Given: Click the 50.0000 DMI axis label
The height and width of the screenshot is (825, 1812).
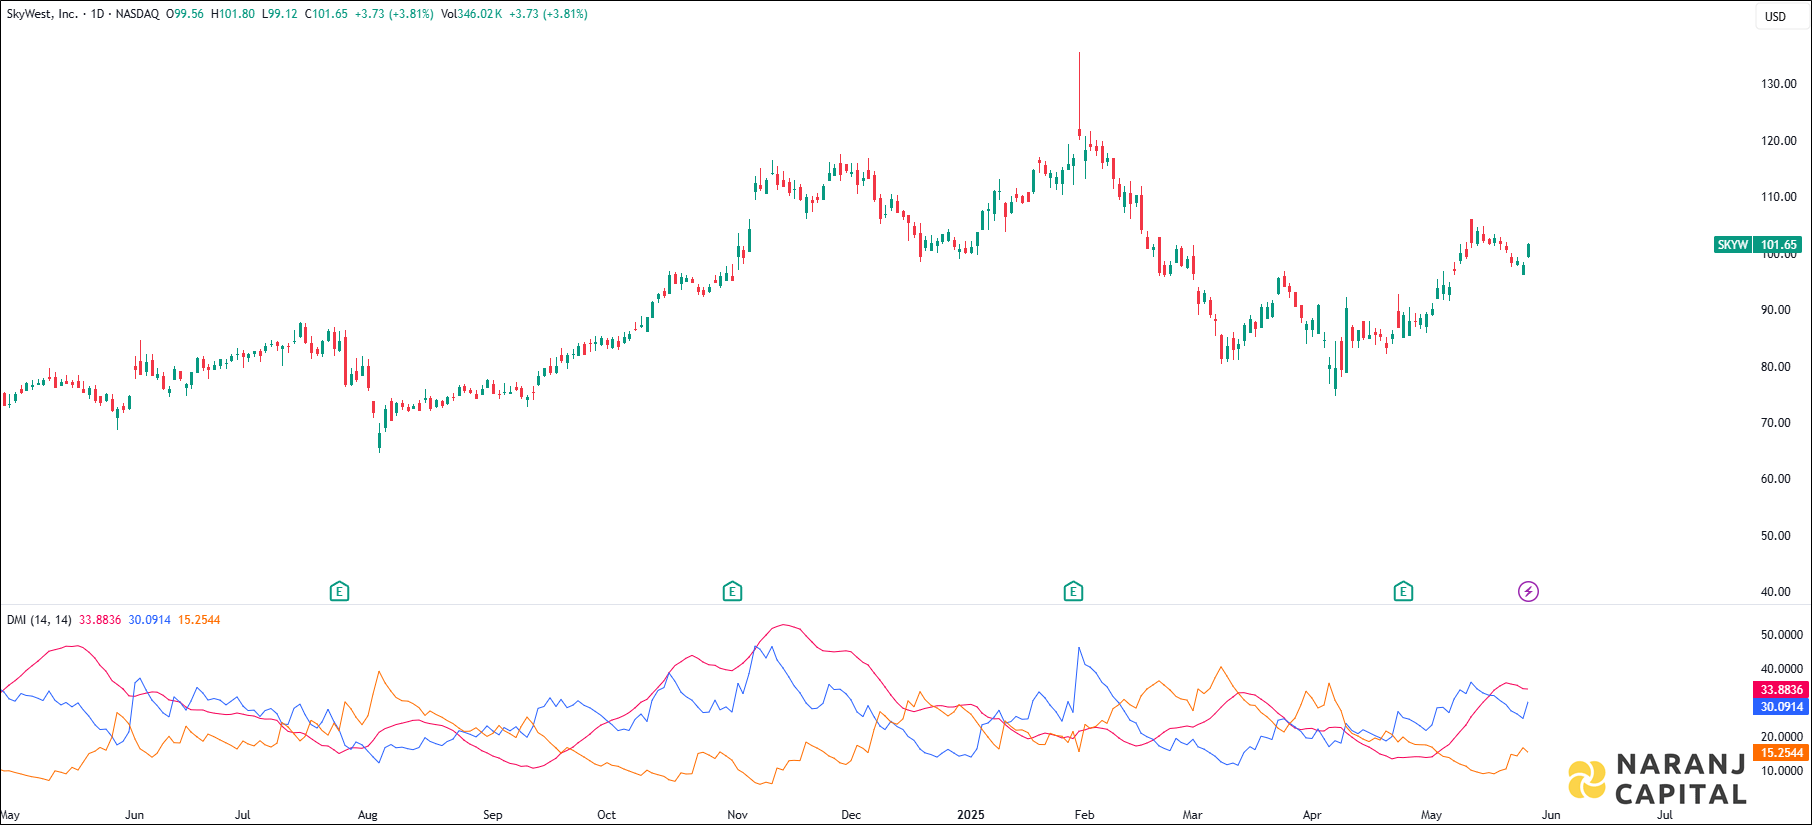Looking at the screenshot, I should click(1782, 635).
